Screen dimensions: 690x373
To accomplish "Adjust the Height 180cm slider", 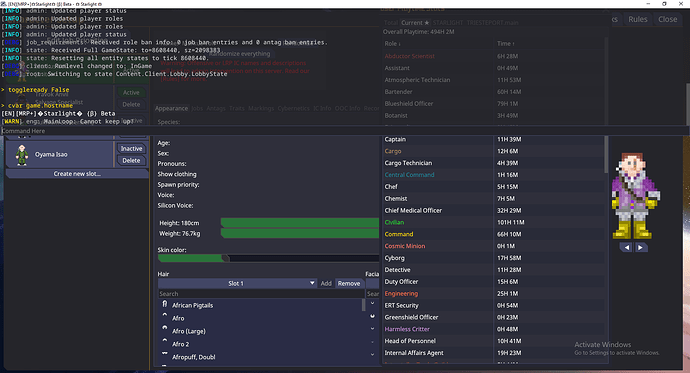I will pyautogui.click(x=300, y=223).
